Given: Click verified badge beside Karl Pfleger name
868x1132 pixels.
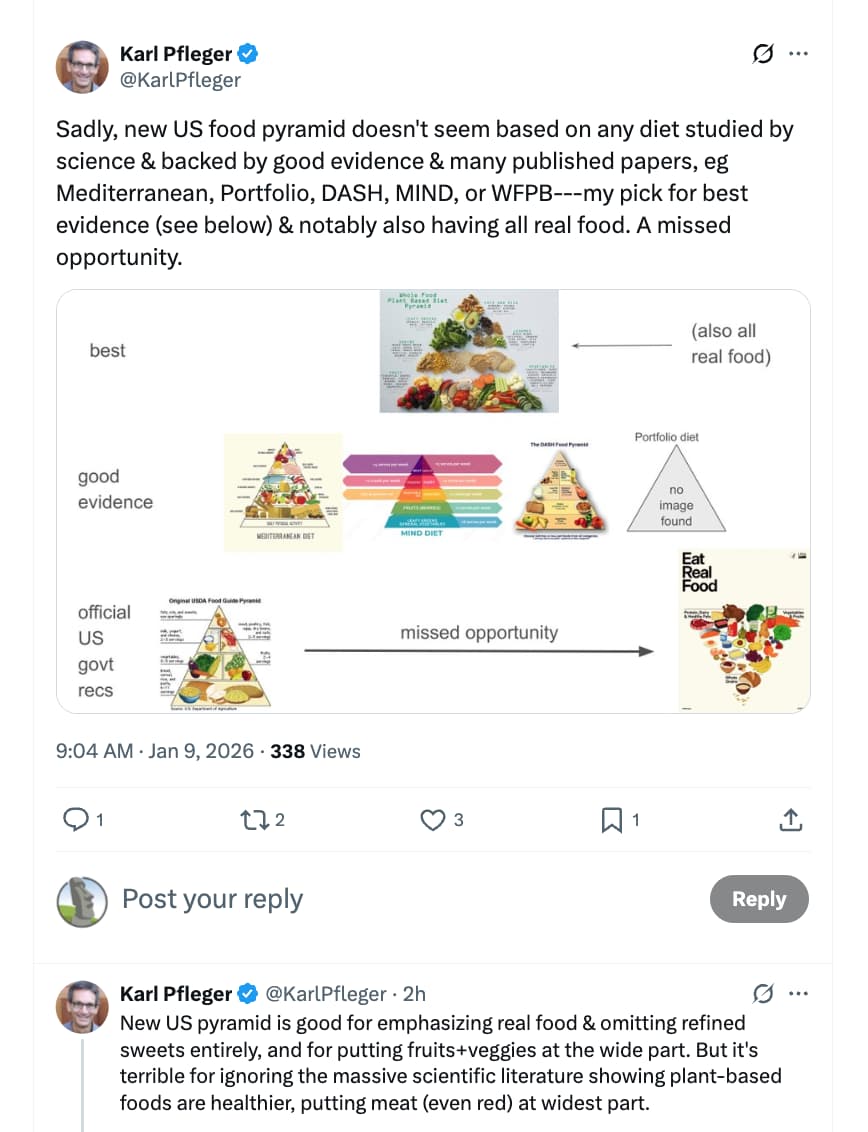Looking at the screenshot, I should click(248, 54).
